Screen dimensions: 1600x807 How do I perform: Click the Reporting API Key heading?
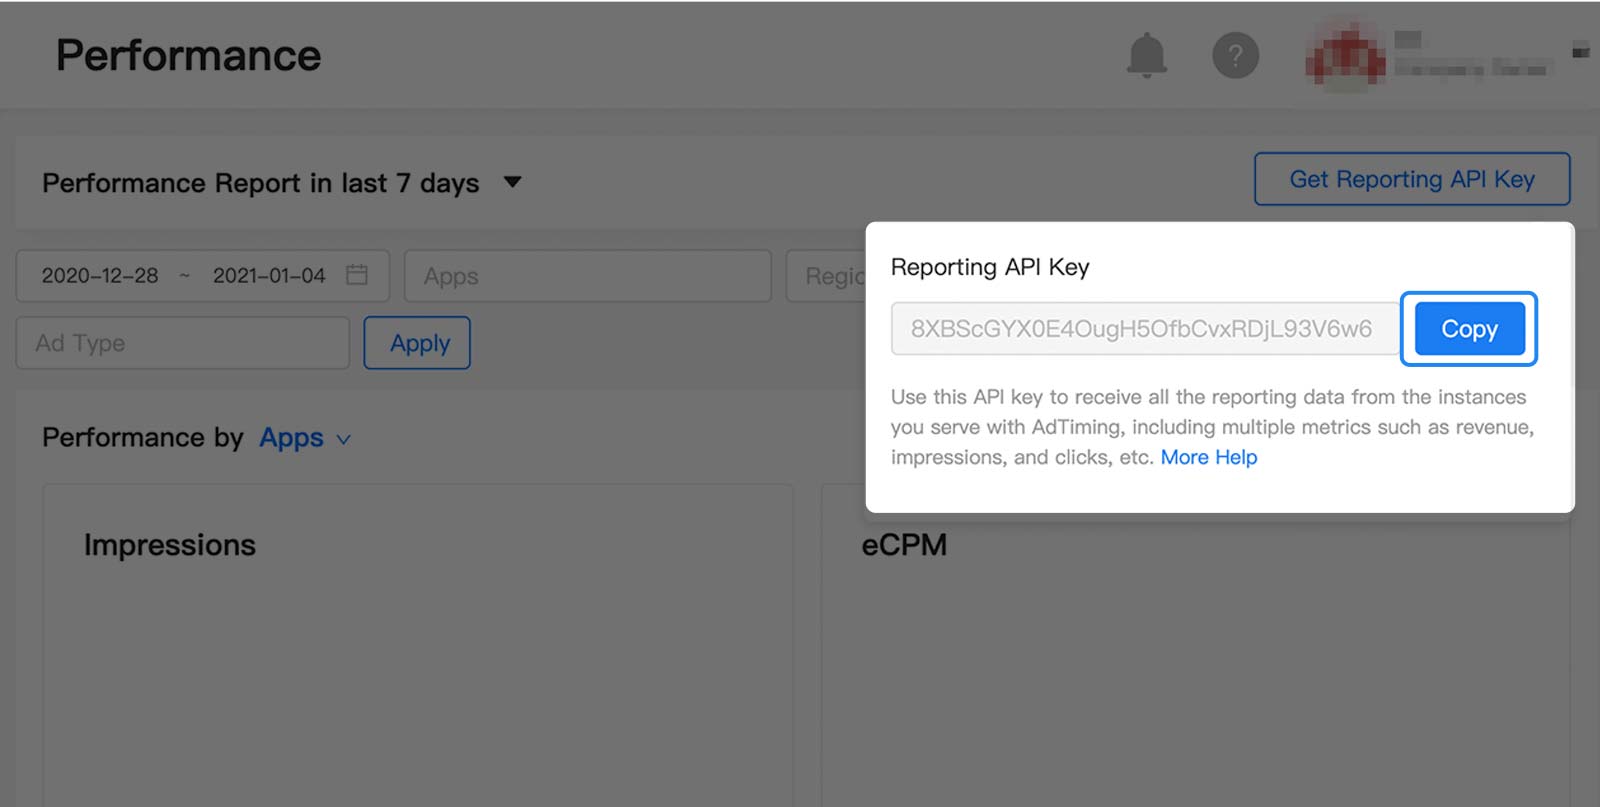click(x=990, y=267)
